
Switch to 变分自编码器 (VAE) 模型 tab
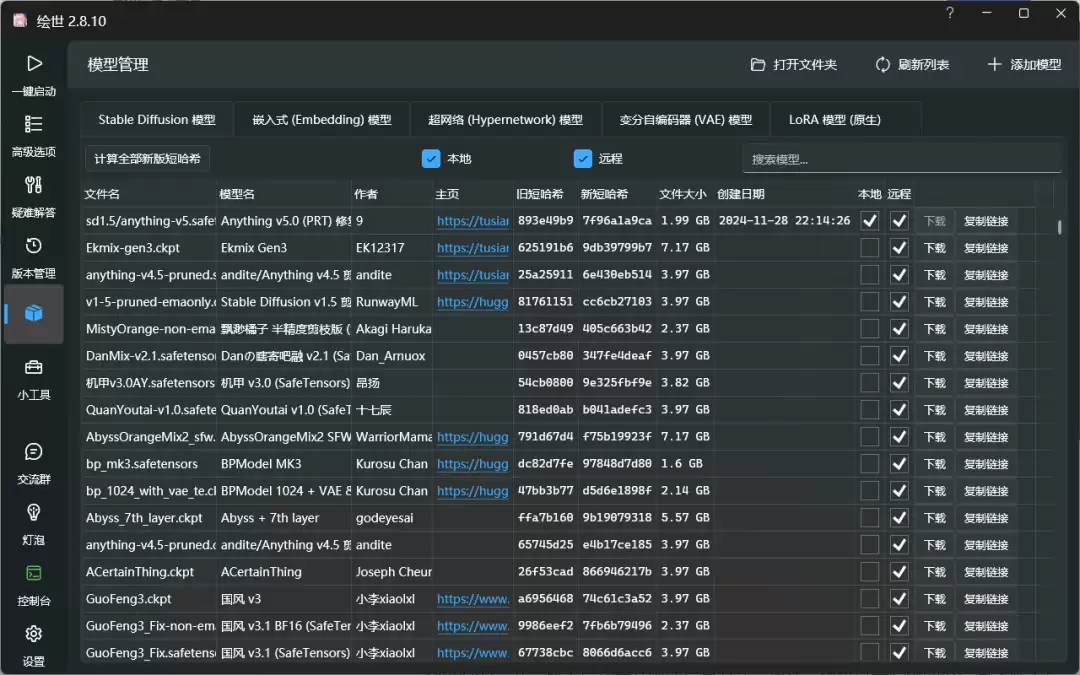click(685, 120)
